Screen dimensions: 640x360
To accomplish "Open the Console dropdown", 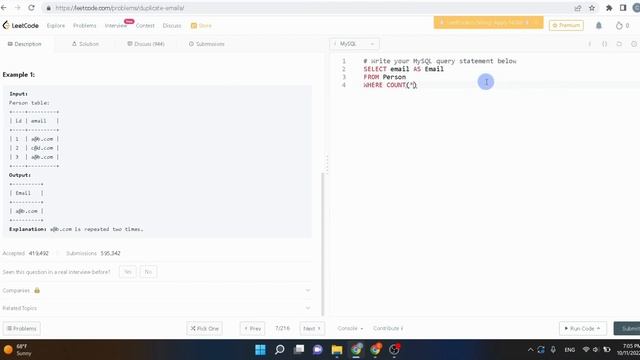I will pos(350,328).
